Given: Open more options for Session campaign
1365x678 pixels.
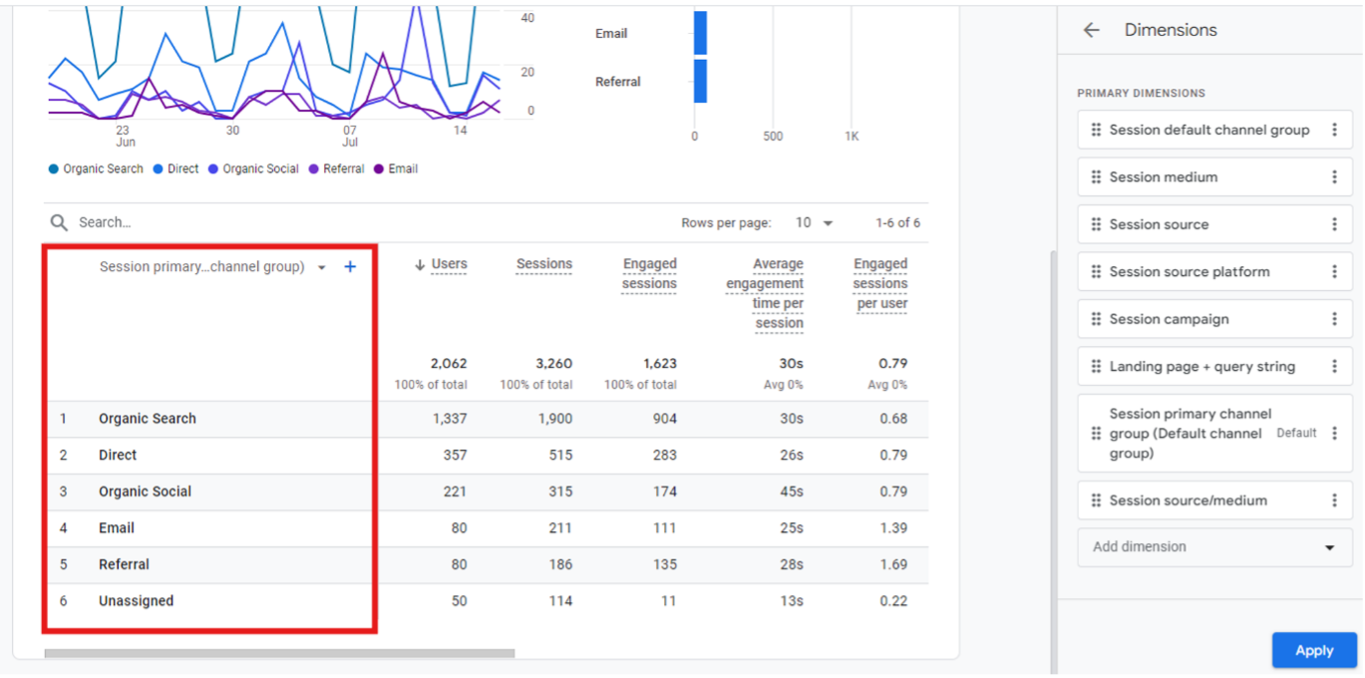Looking at the screenshot, I should point(1334,319).
